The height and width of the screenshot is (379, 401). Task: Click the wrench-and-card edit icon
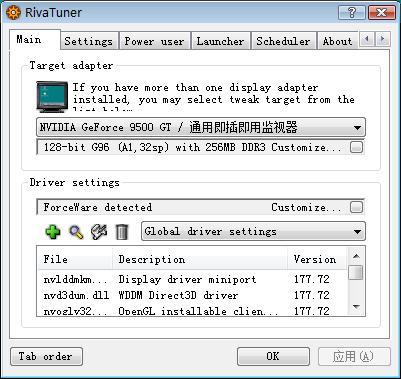point(99,232)
